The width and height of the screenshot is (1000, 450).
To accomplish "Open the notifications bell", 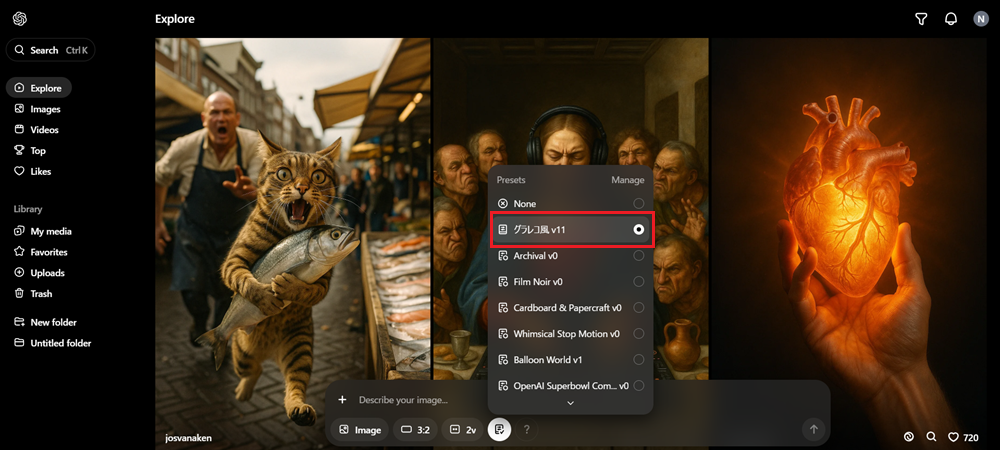I will (x=951, y=19).
